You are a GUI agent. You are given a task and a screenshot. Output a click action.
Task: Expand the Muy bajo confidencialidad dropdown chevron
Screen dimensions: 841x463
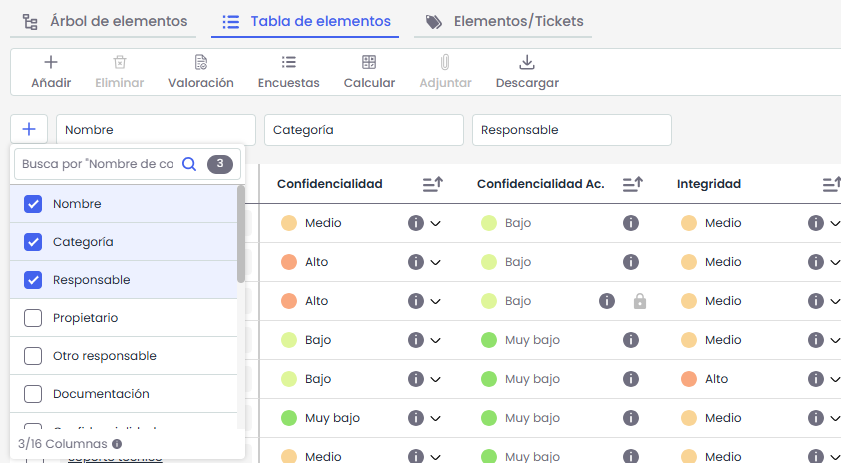pyautogui.click(x=435, y=418)
